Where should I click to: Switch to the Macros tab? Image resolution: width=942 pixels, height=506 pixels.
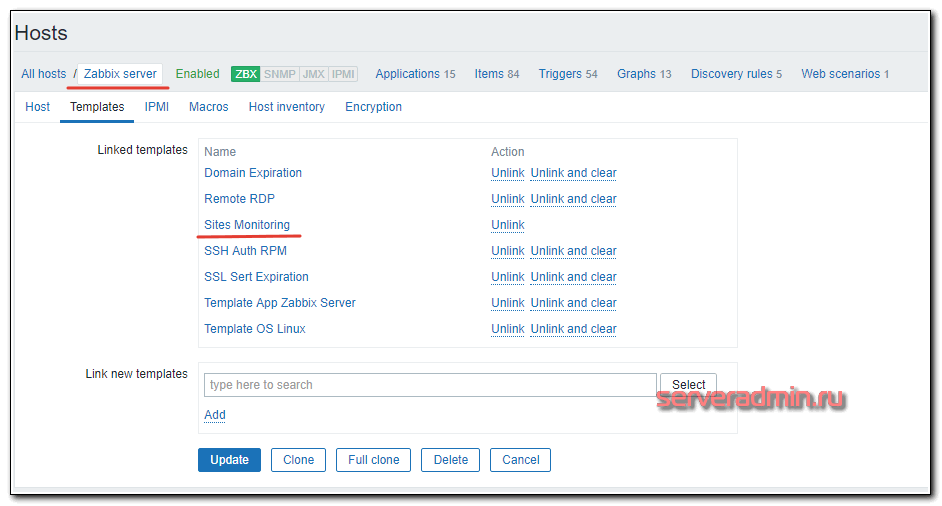[x=208, y=107]
